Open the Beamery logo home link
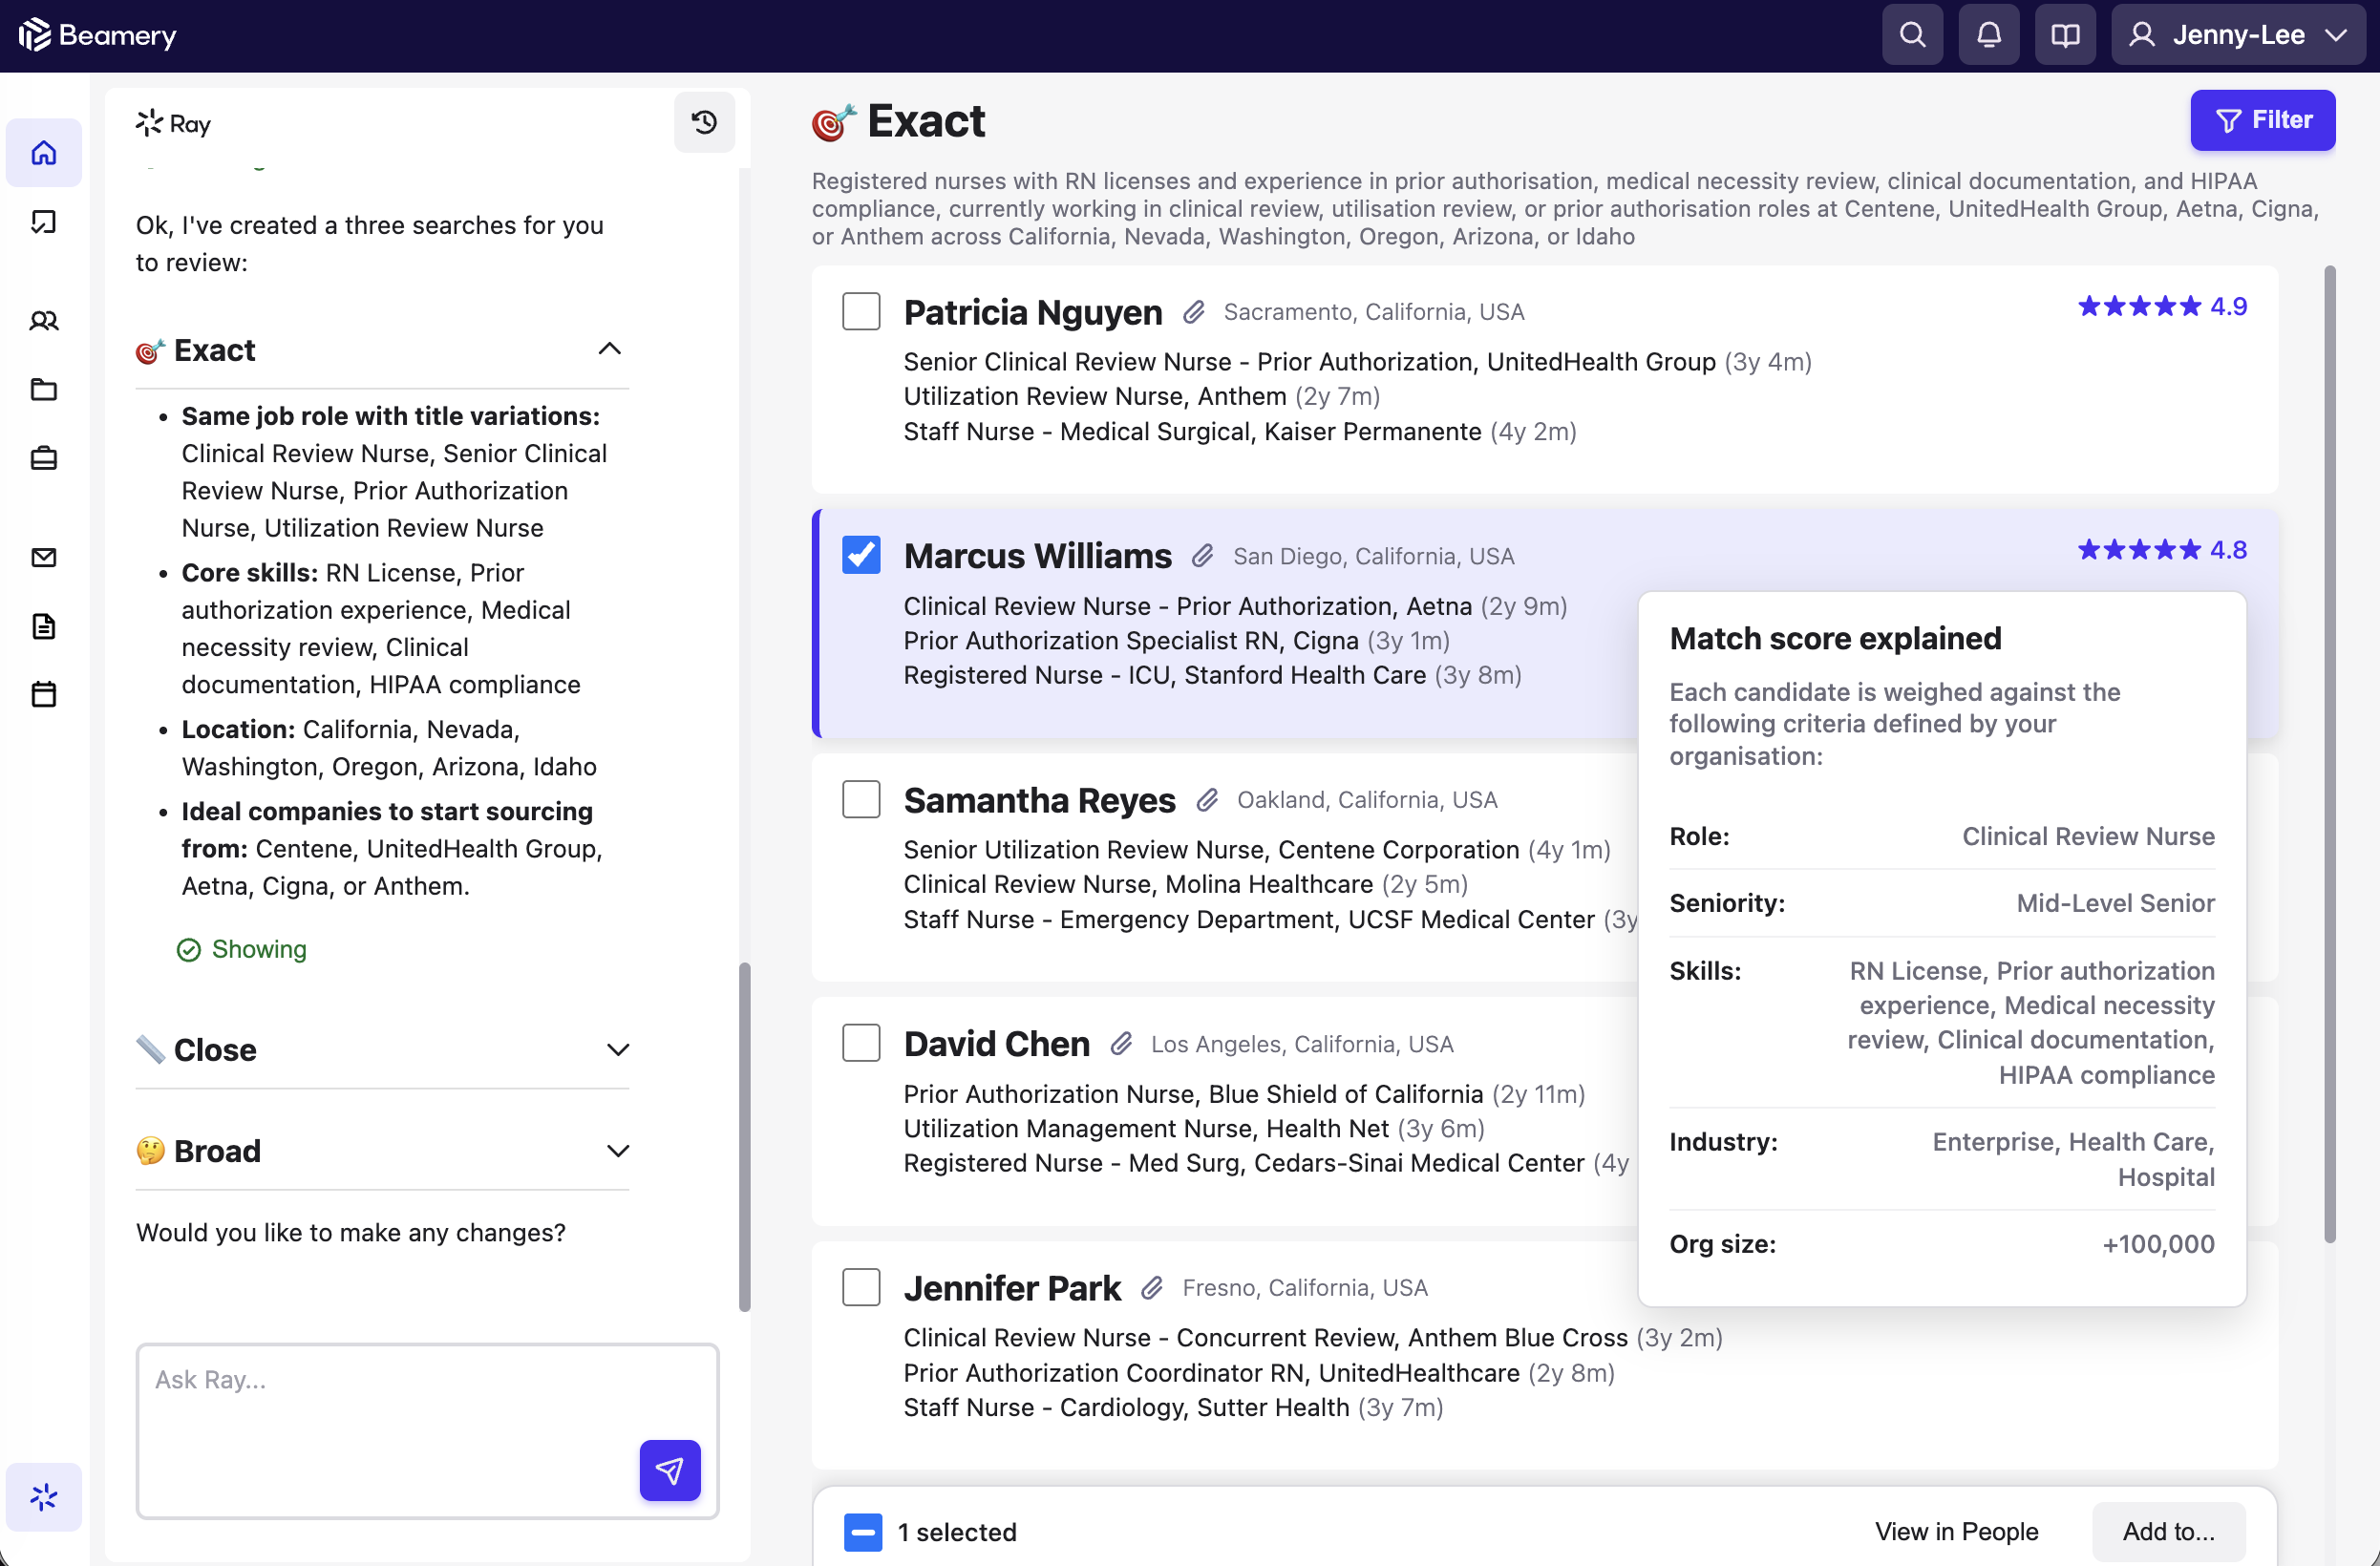The height and width of the screenshot is (1566, 2380). pyautogui.click(x=97, y=35)
